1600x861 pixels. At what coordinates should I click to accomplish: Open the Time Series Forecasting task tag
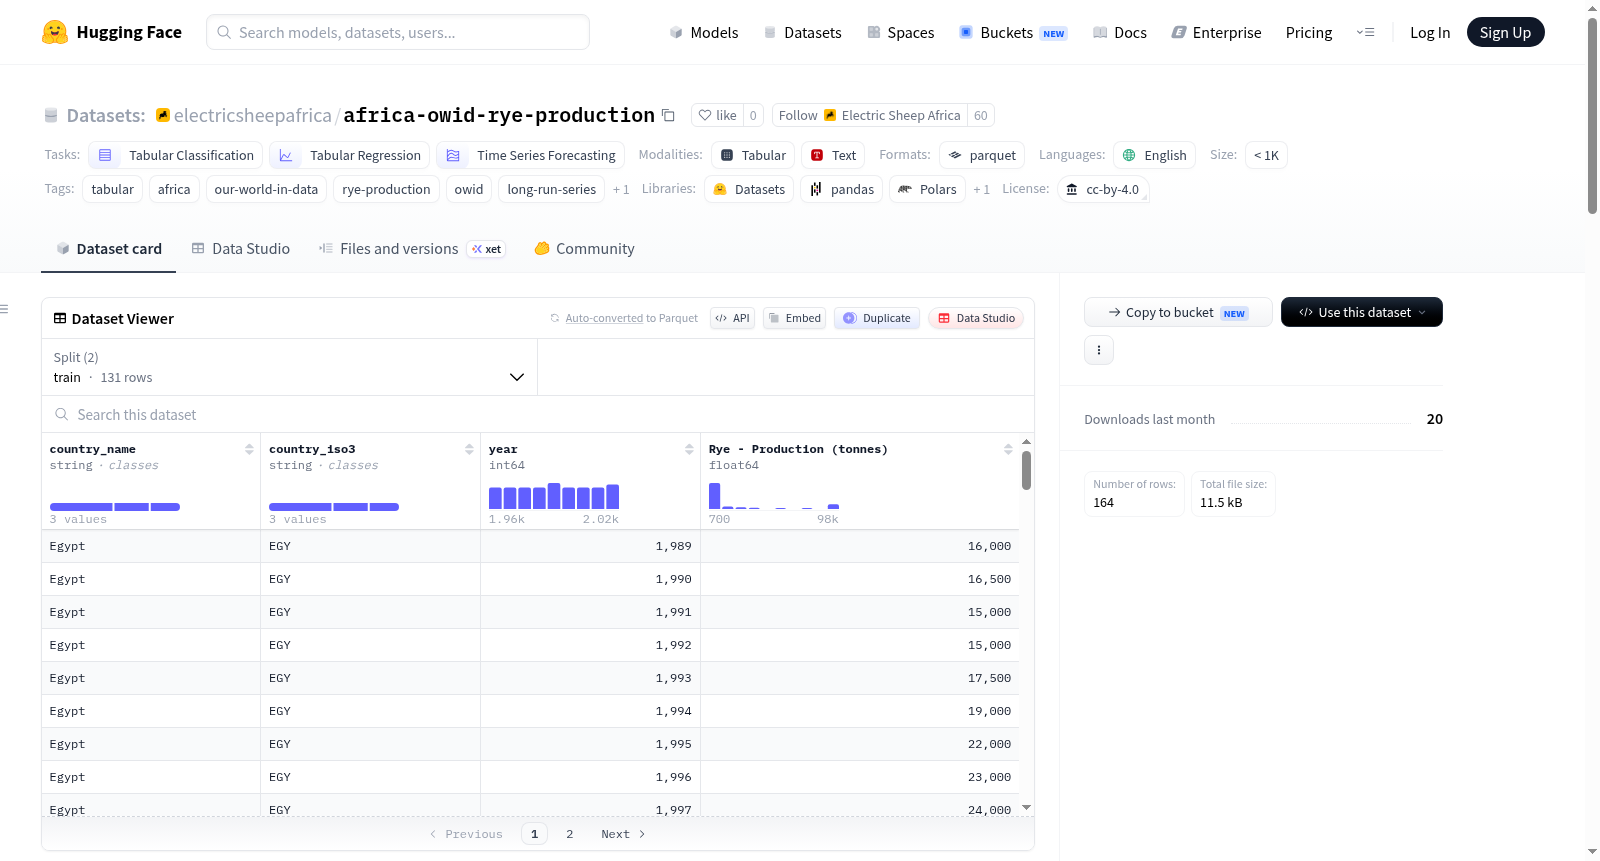pos(531,155)
